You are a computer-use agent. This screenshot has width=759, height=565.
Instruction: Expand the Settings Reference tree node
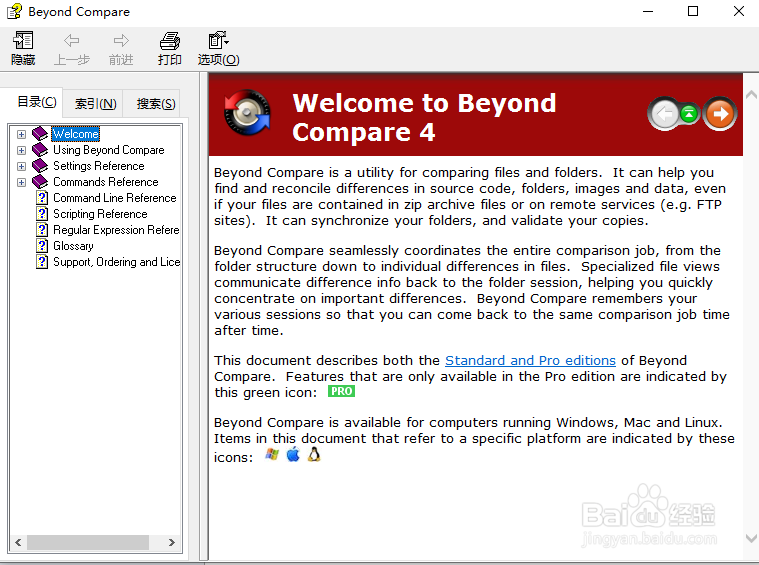21,166
